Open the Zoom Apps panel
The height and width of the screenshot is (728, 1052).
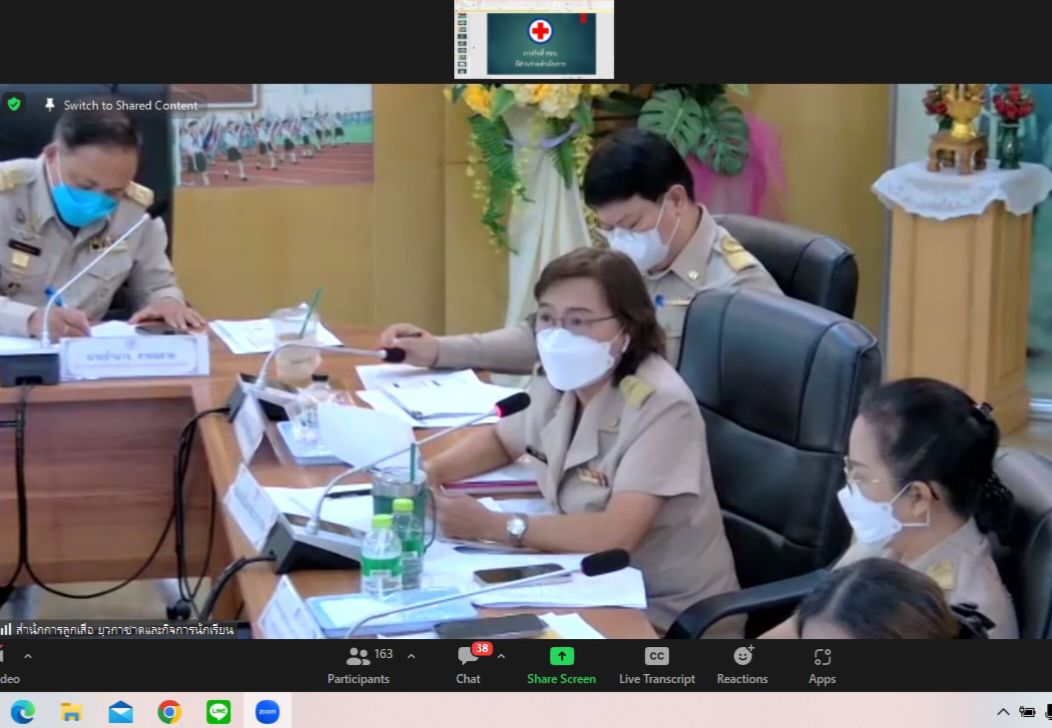click(822, 666)
